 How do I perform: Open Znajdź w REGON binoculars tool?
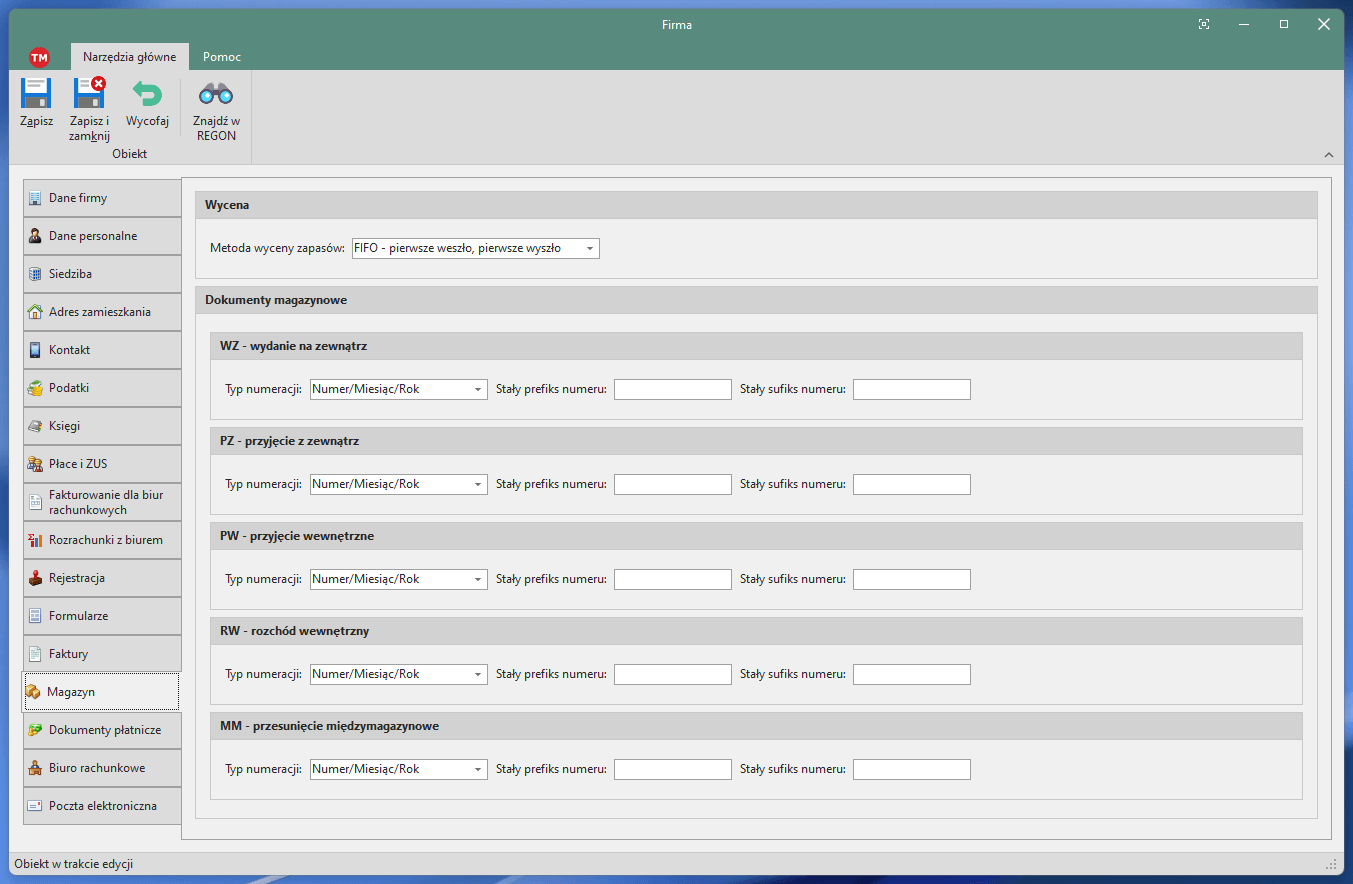(215, 95)
